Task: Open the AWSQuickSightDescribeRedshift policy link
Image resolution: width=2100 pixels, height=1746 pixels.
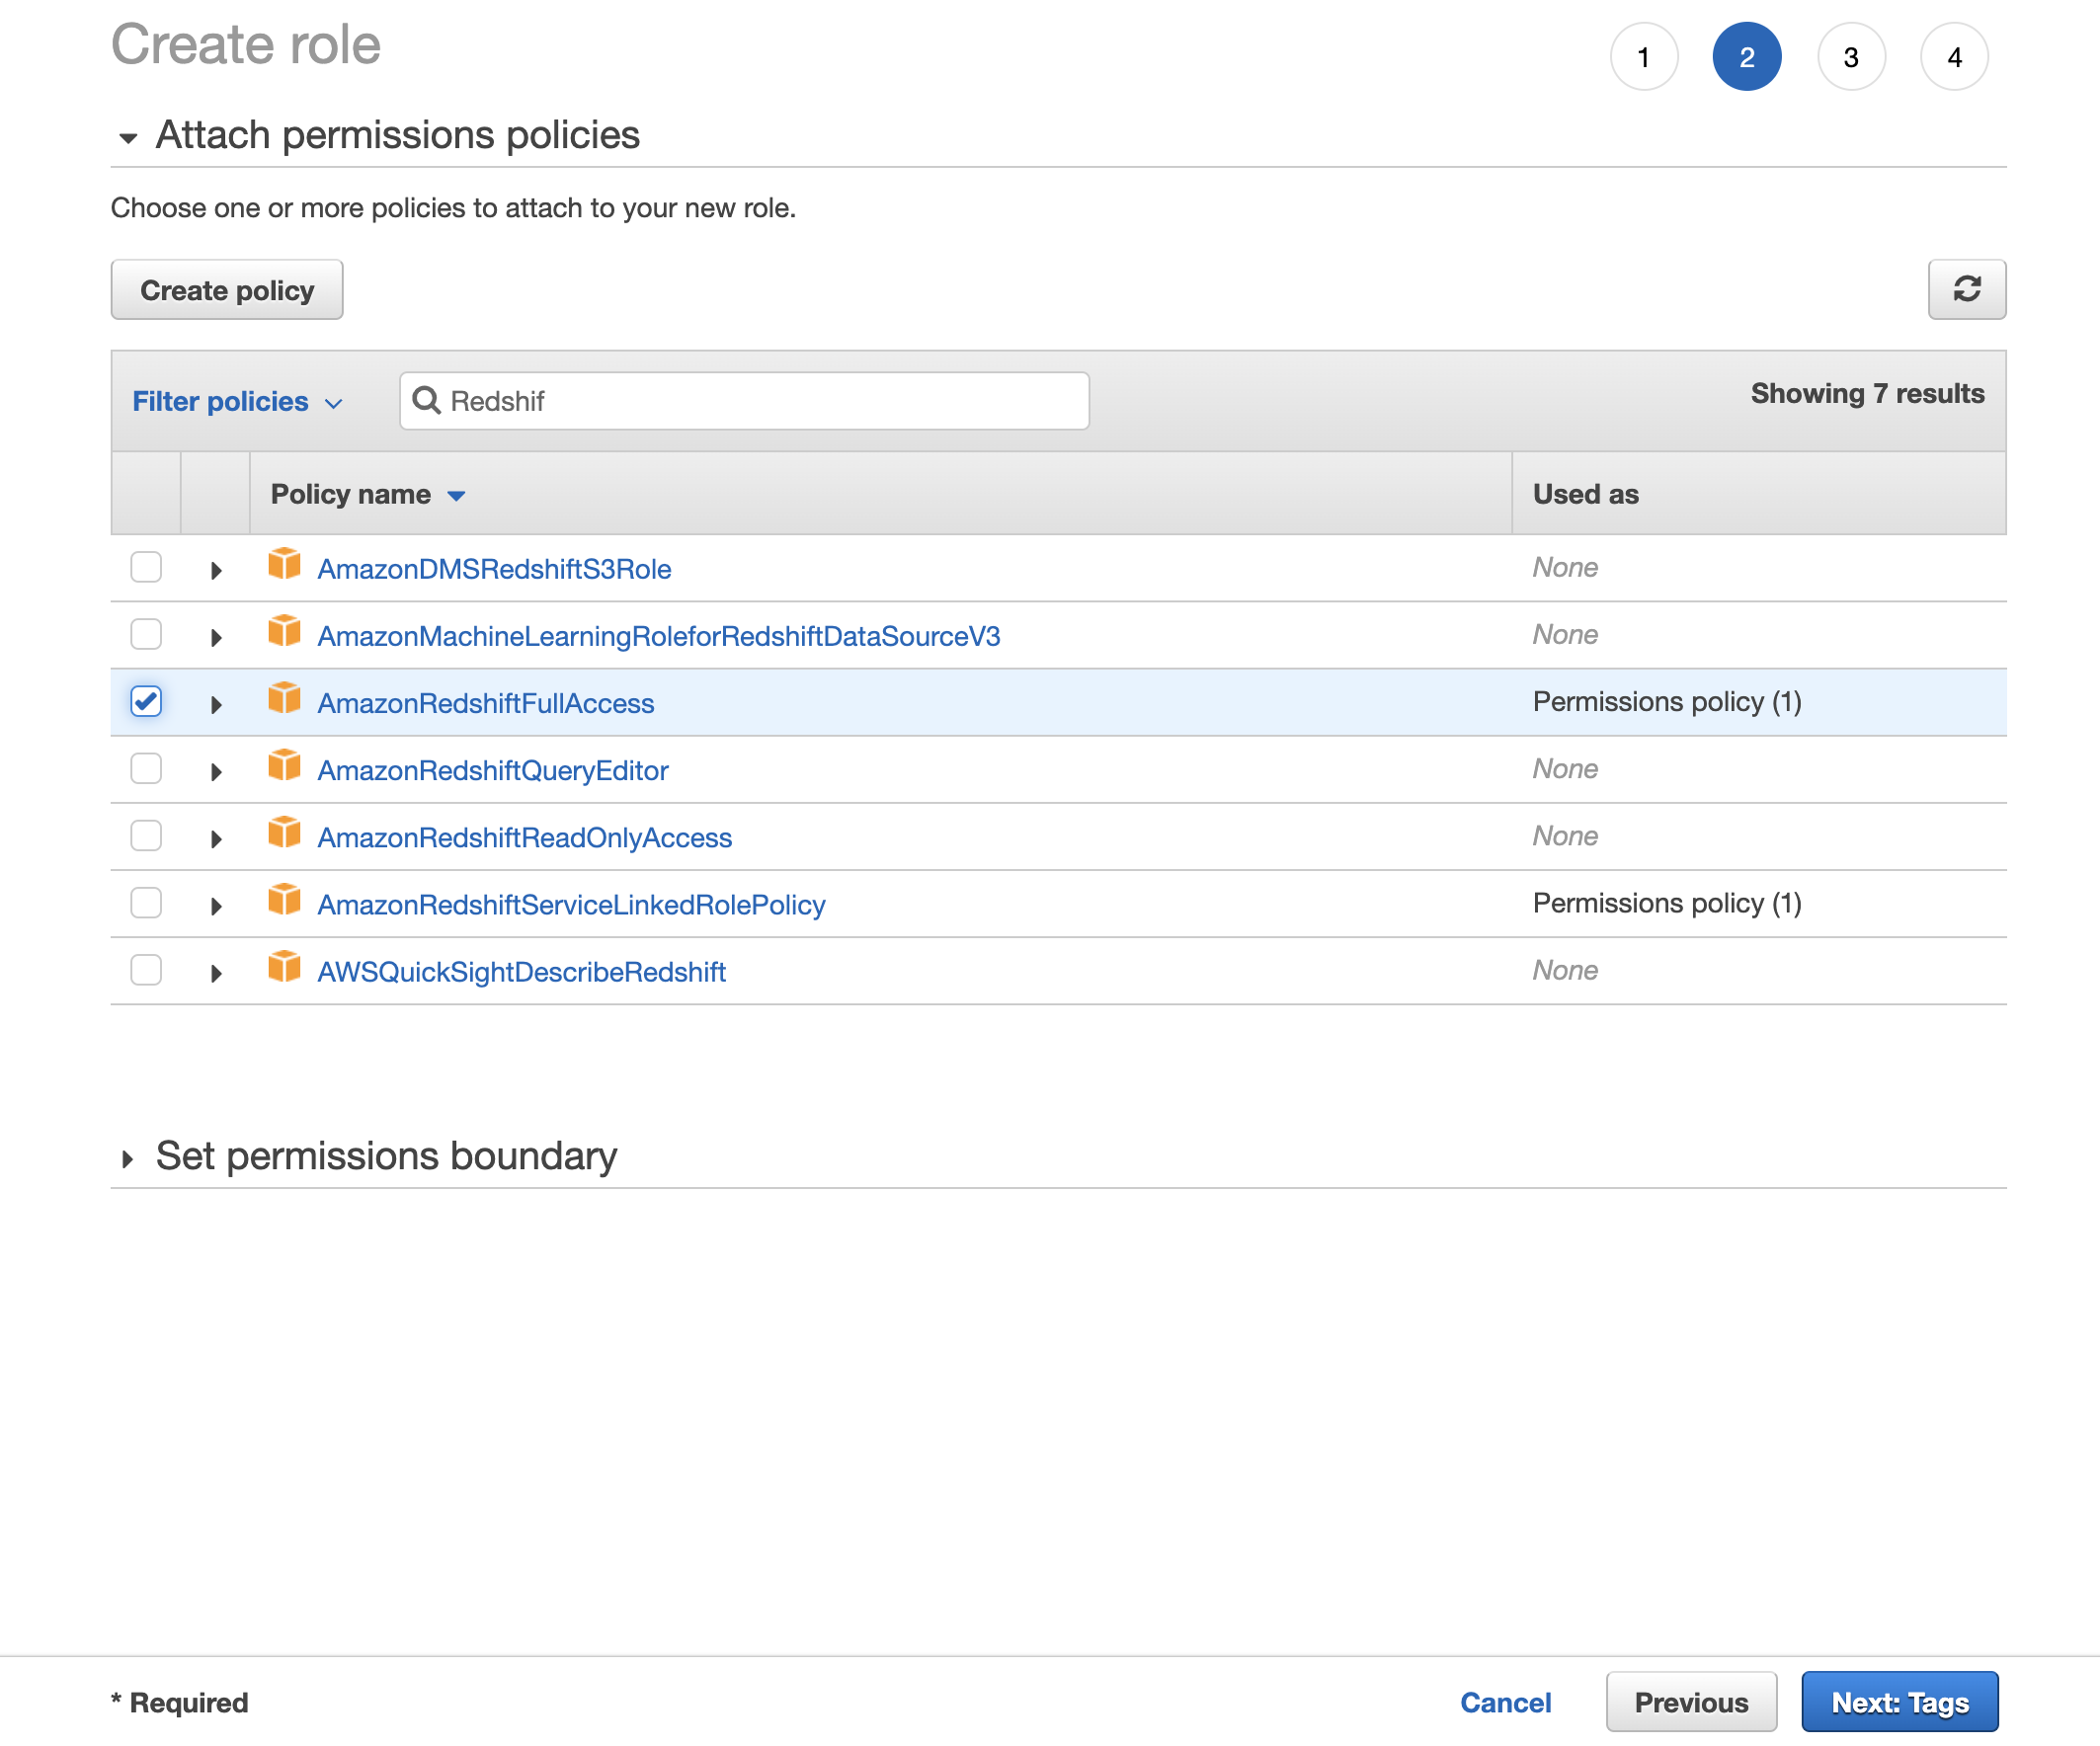Action: (x=522, y=971)
